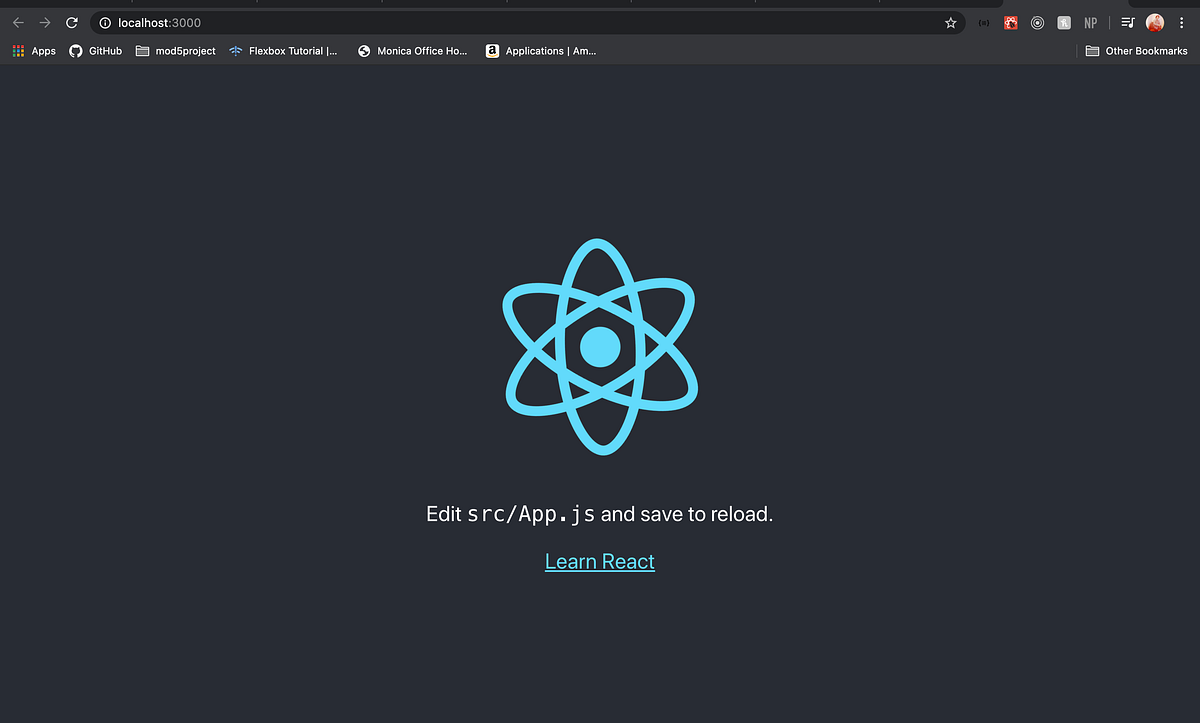Click the JSON formatter extension icon
Viewport: 1200px width, 723px height.
(983, 22)
